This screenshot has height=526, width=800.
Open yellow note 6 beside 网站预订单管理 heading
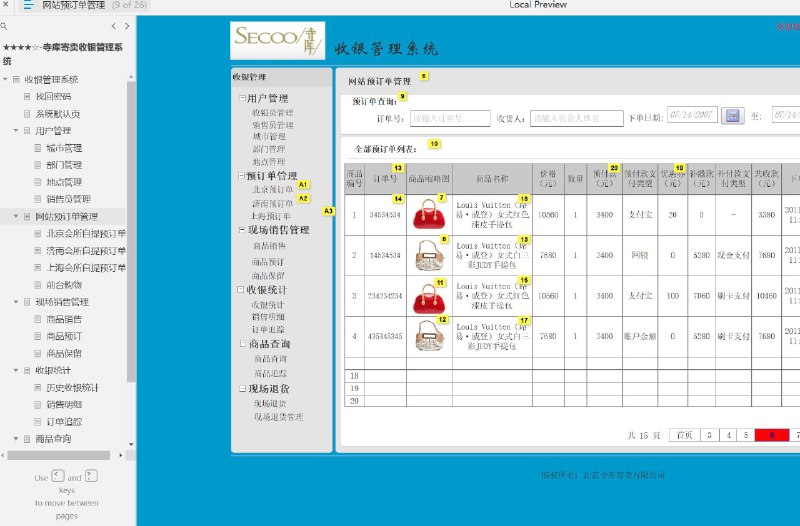tap(424, 76)
